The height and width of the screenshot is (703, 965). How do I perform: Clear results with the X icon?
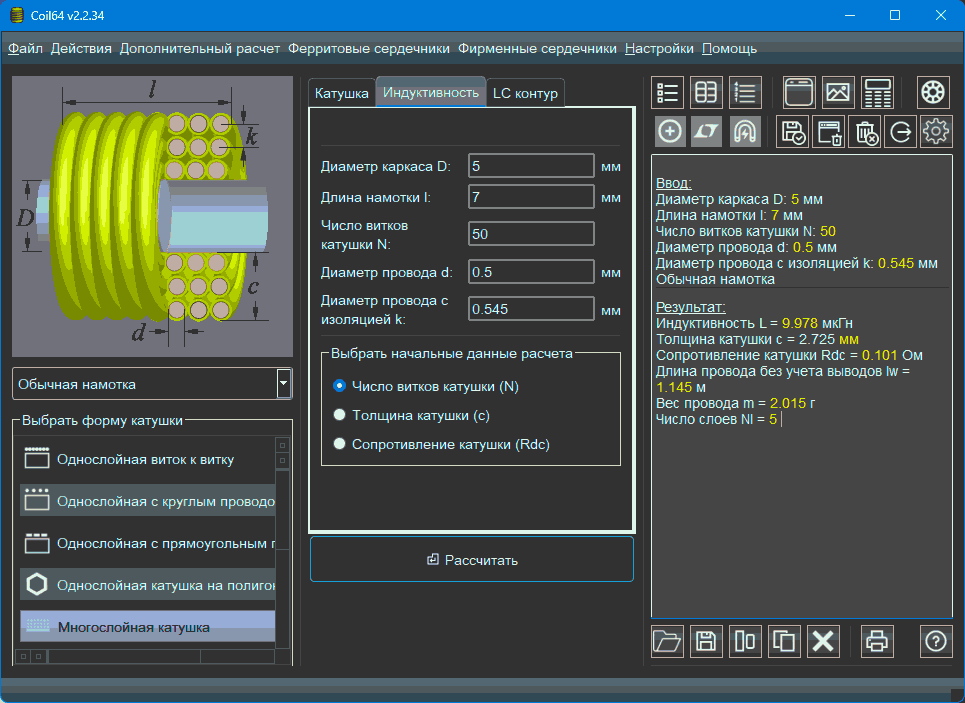coord(823,641)
